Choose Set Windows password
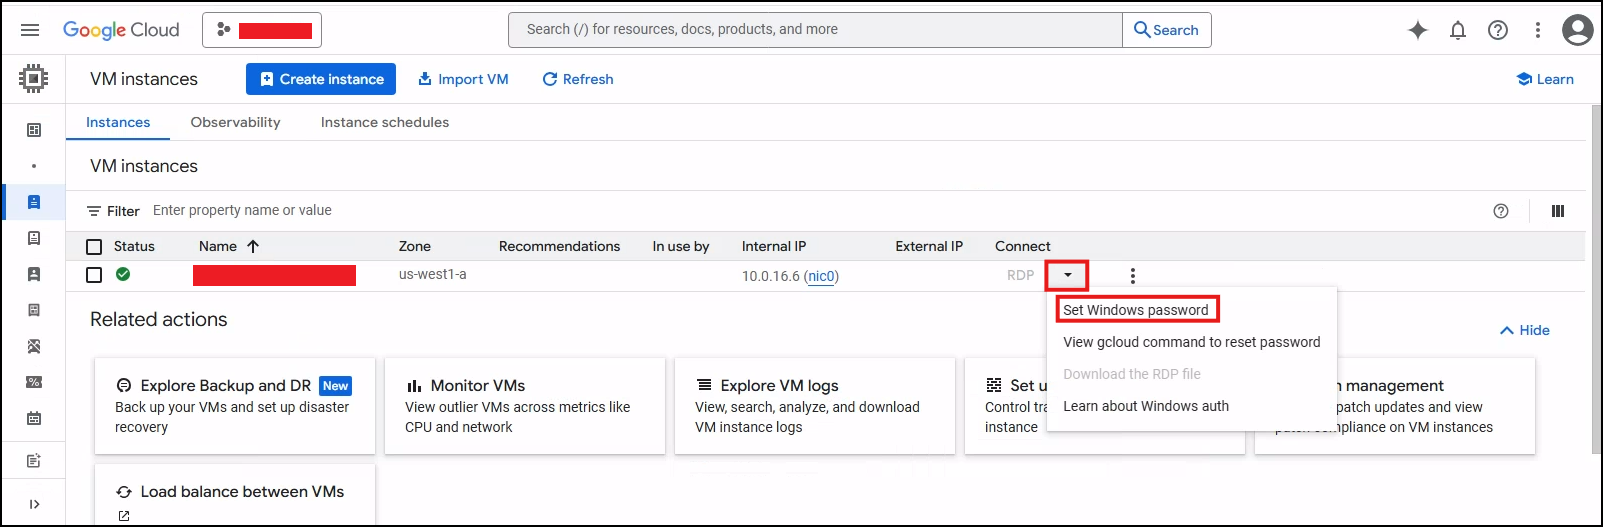Viewport: 1603px width, 527px height. click(1135, 310)
